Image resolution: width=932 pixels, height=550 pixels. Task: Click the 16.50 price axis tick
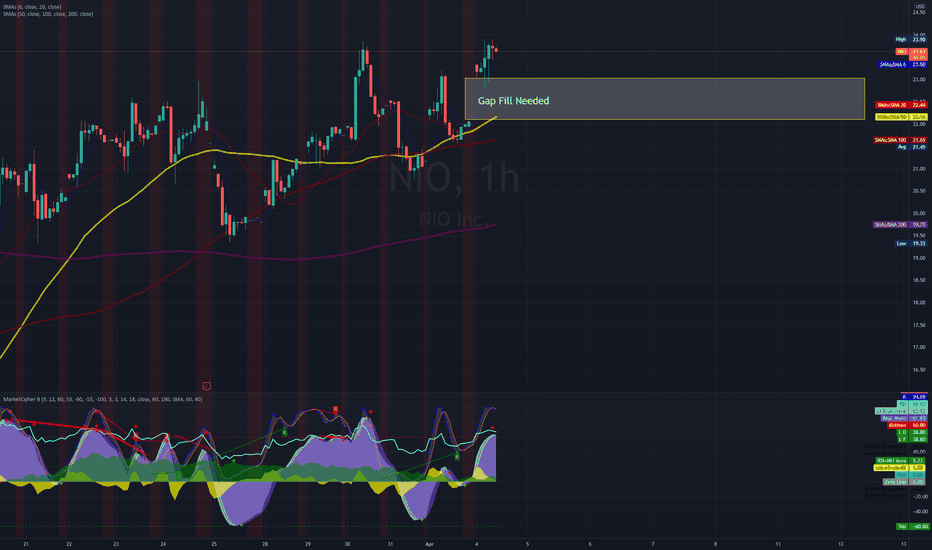click(919, 370)
